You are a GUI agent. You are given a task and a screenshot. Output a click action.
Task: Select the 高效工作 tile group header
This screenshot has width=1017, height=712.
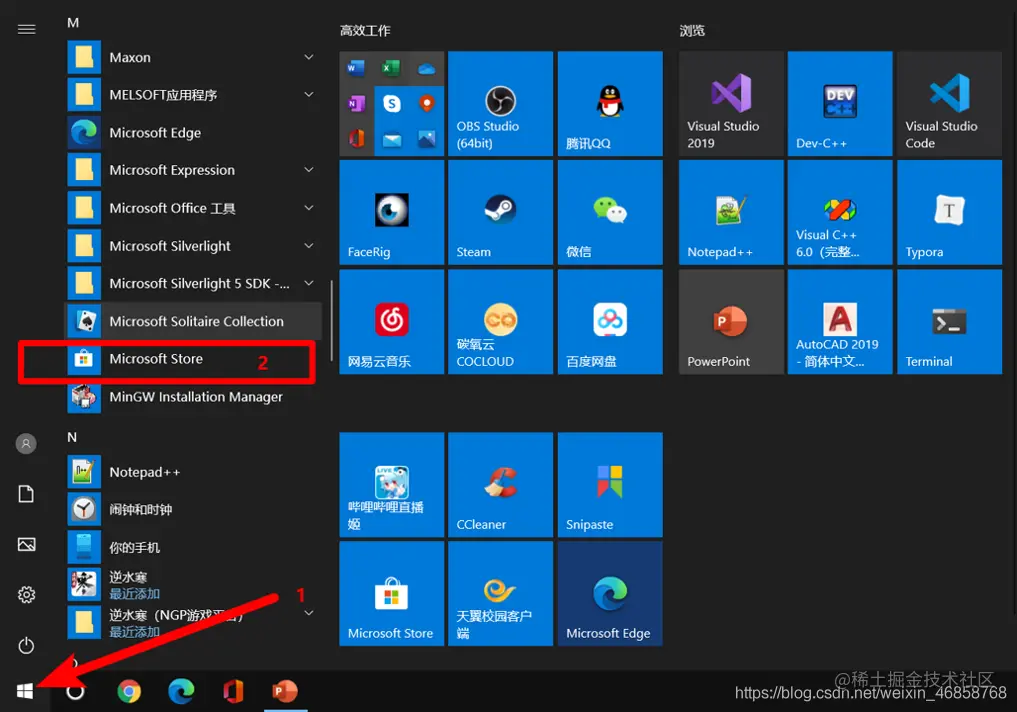point(365,30)
